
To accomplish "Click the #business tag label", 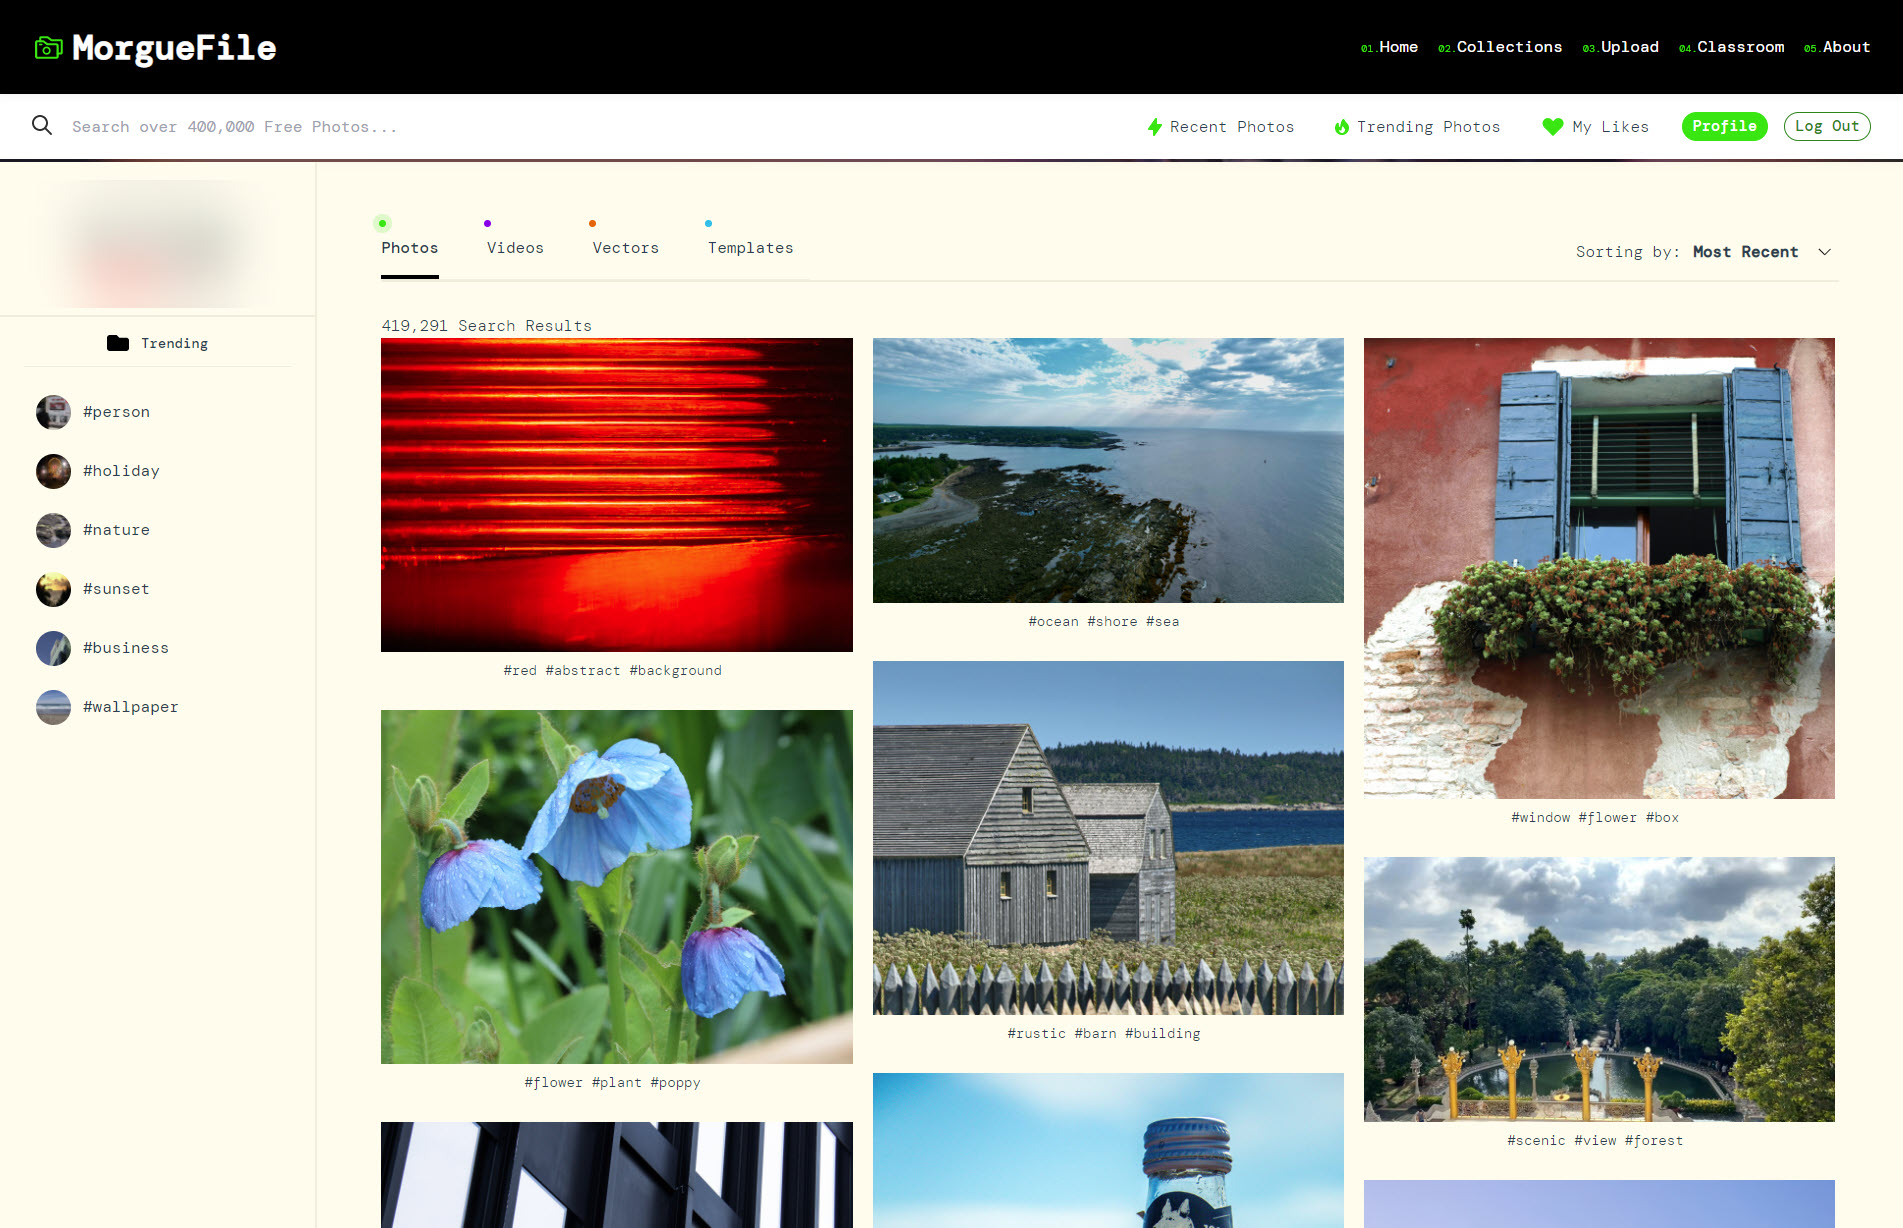I will click(126, 648).
